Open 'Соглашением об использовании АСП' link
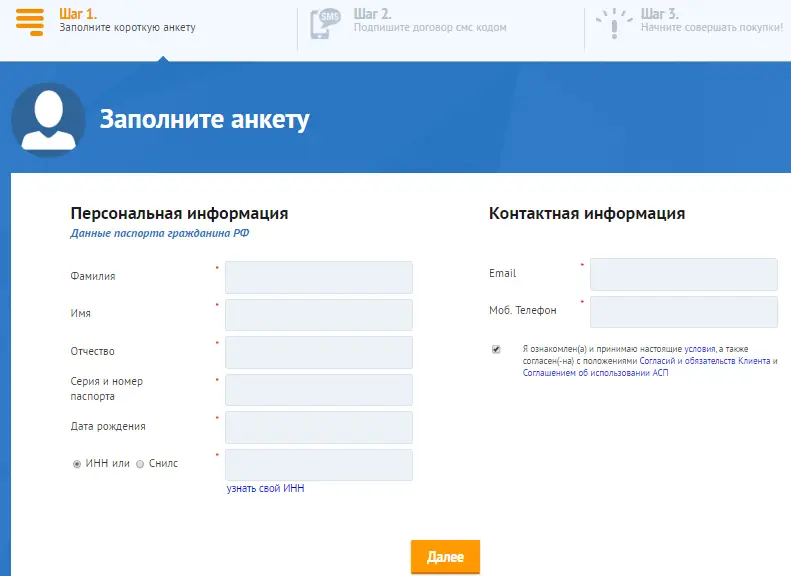This screenshot has height=576, width=791. pyautogui.click(x=595, y=373)
